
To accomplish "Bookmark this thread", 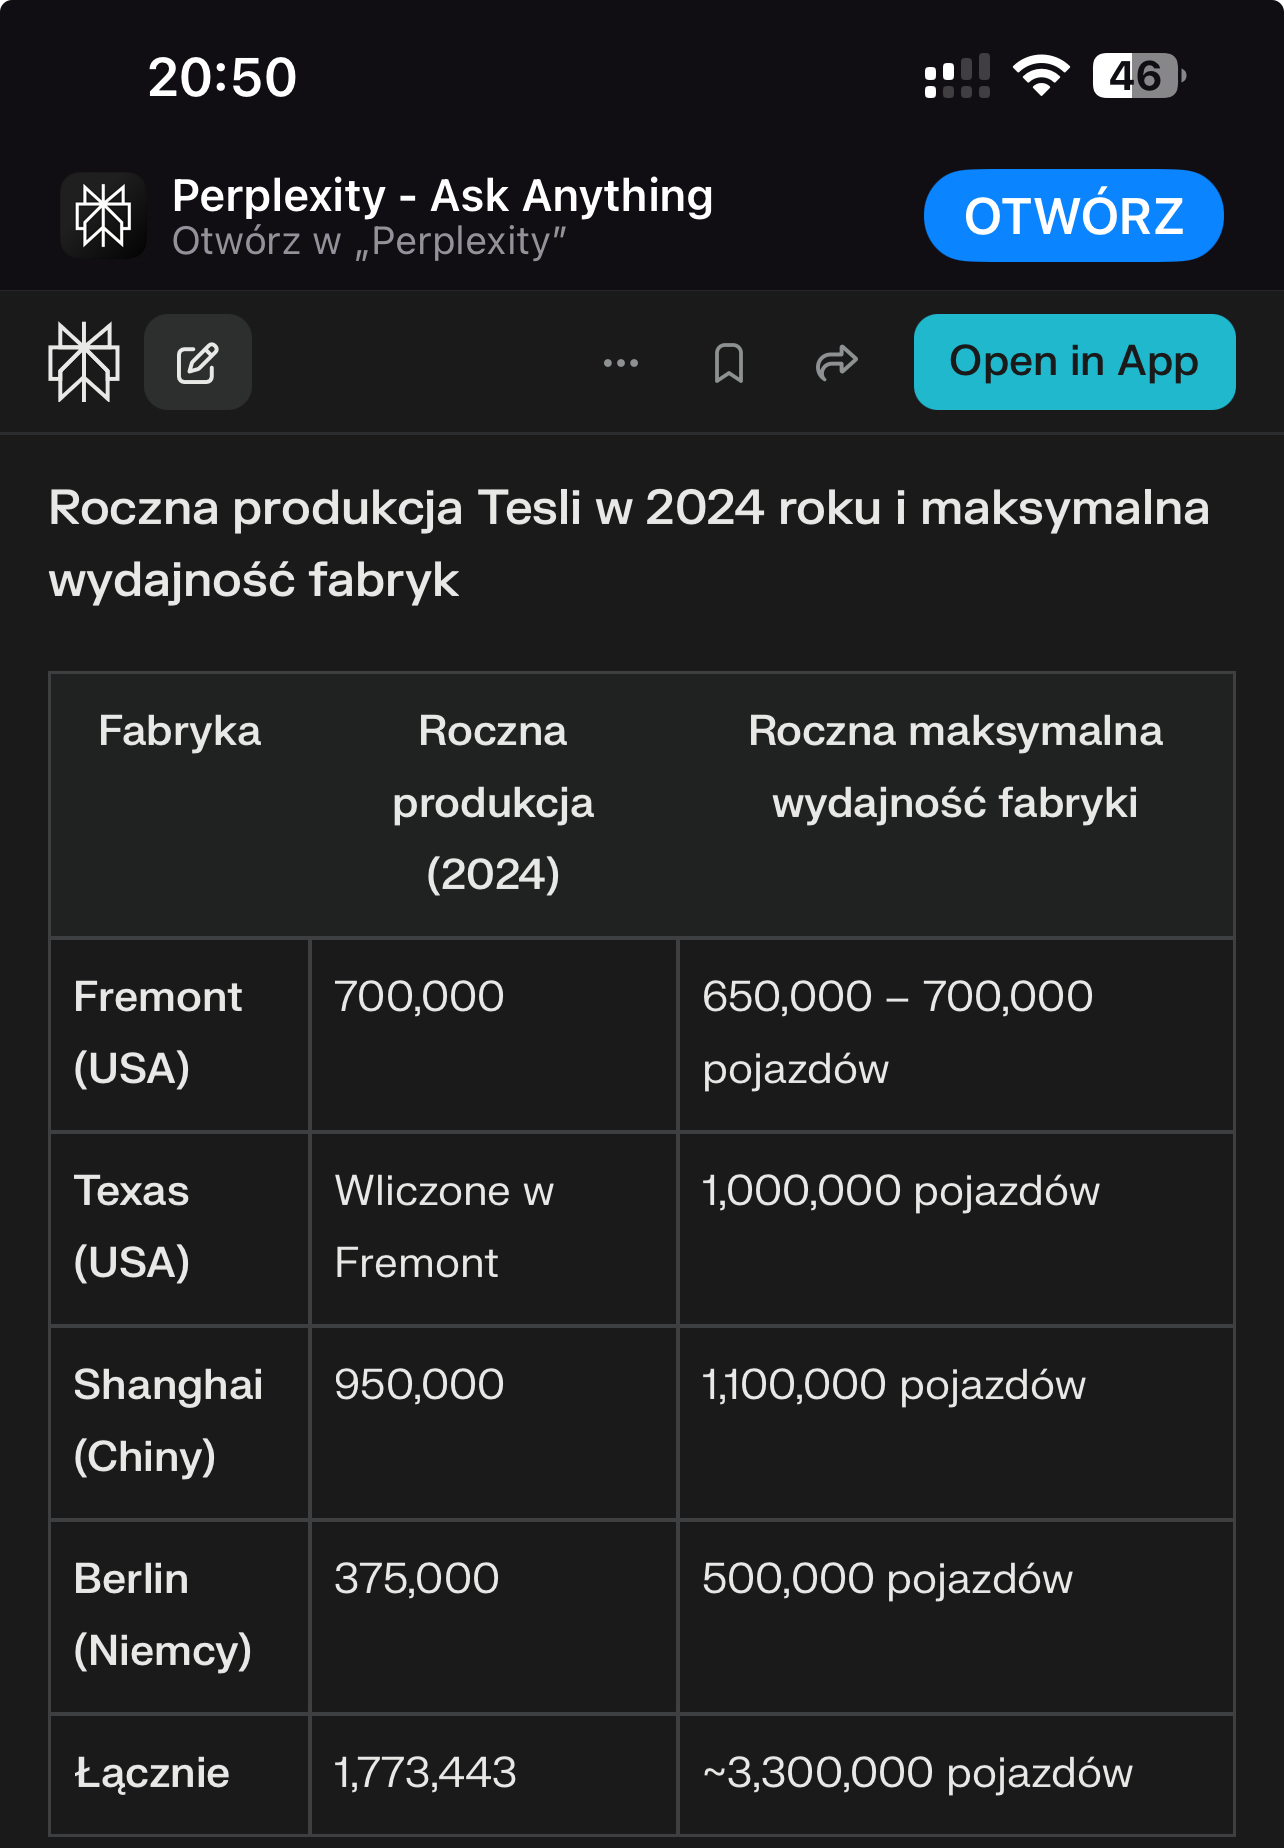I will [x=729, y=363].
